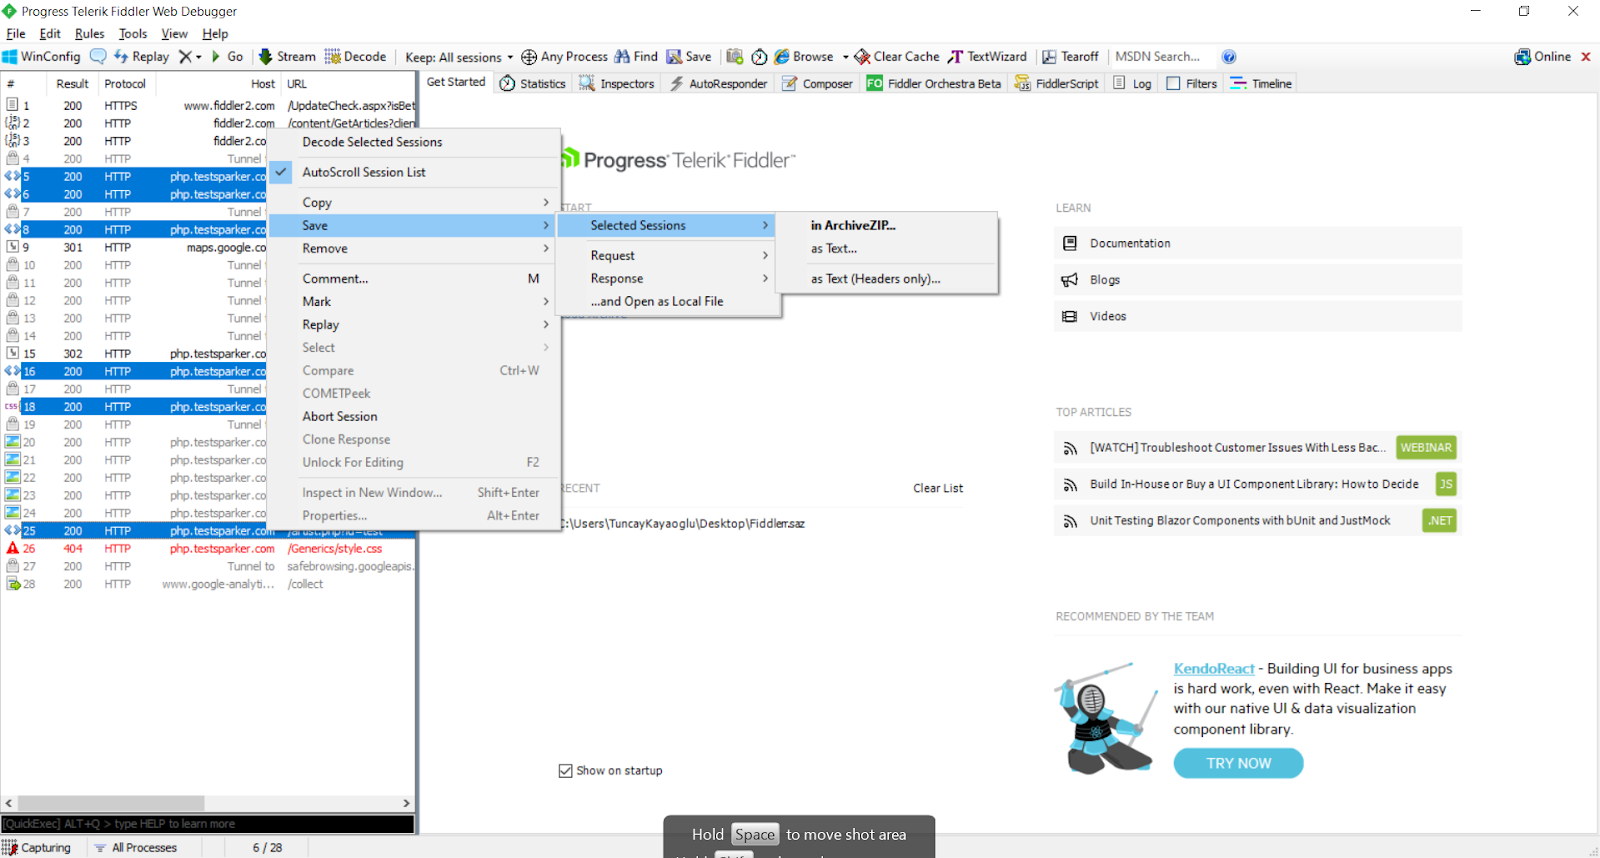Screen dimensions: 1600x858
Task: Expand the Browse dropdown arrow
Action: click(845, 57)
